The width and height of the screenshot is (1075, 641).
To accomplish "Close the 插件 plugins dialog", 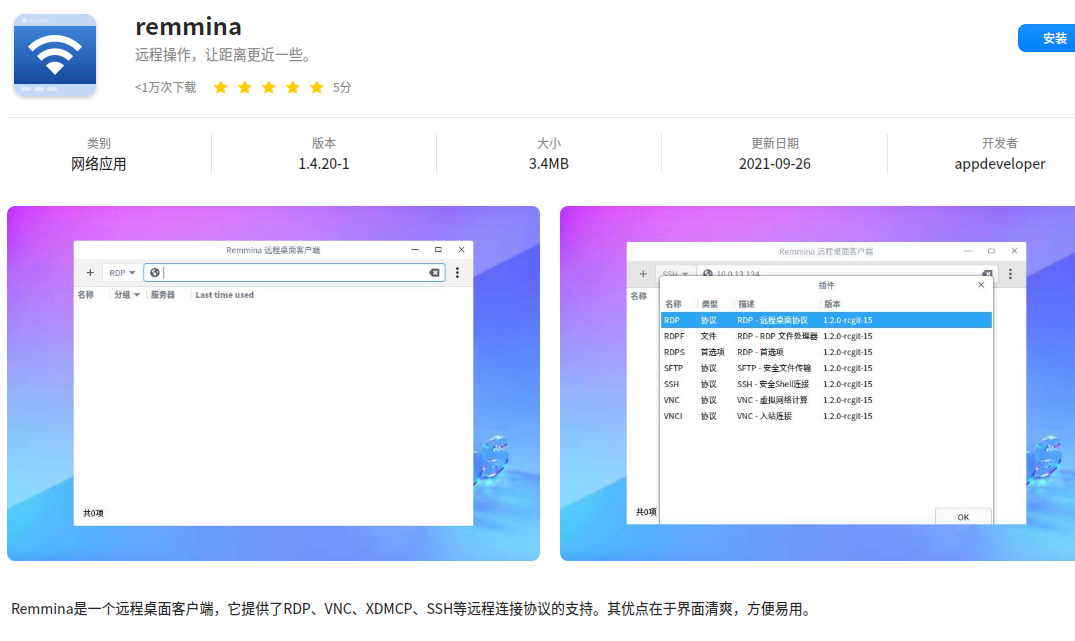I will [981, 285].
